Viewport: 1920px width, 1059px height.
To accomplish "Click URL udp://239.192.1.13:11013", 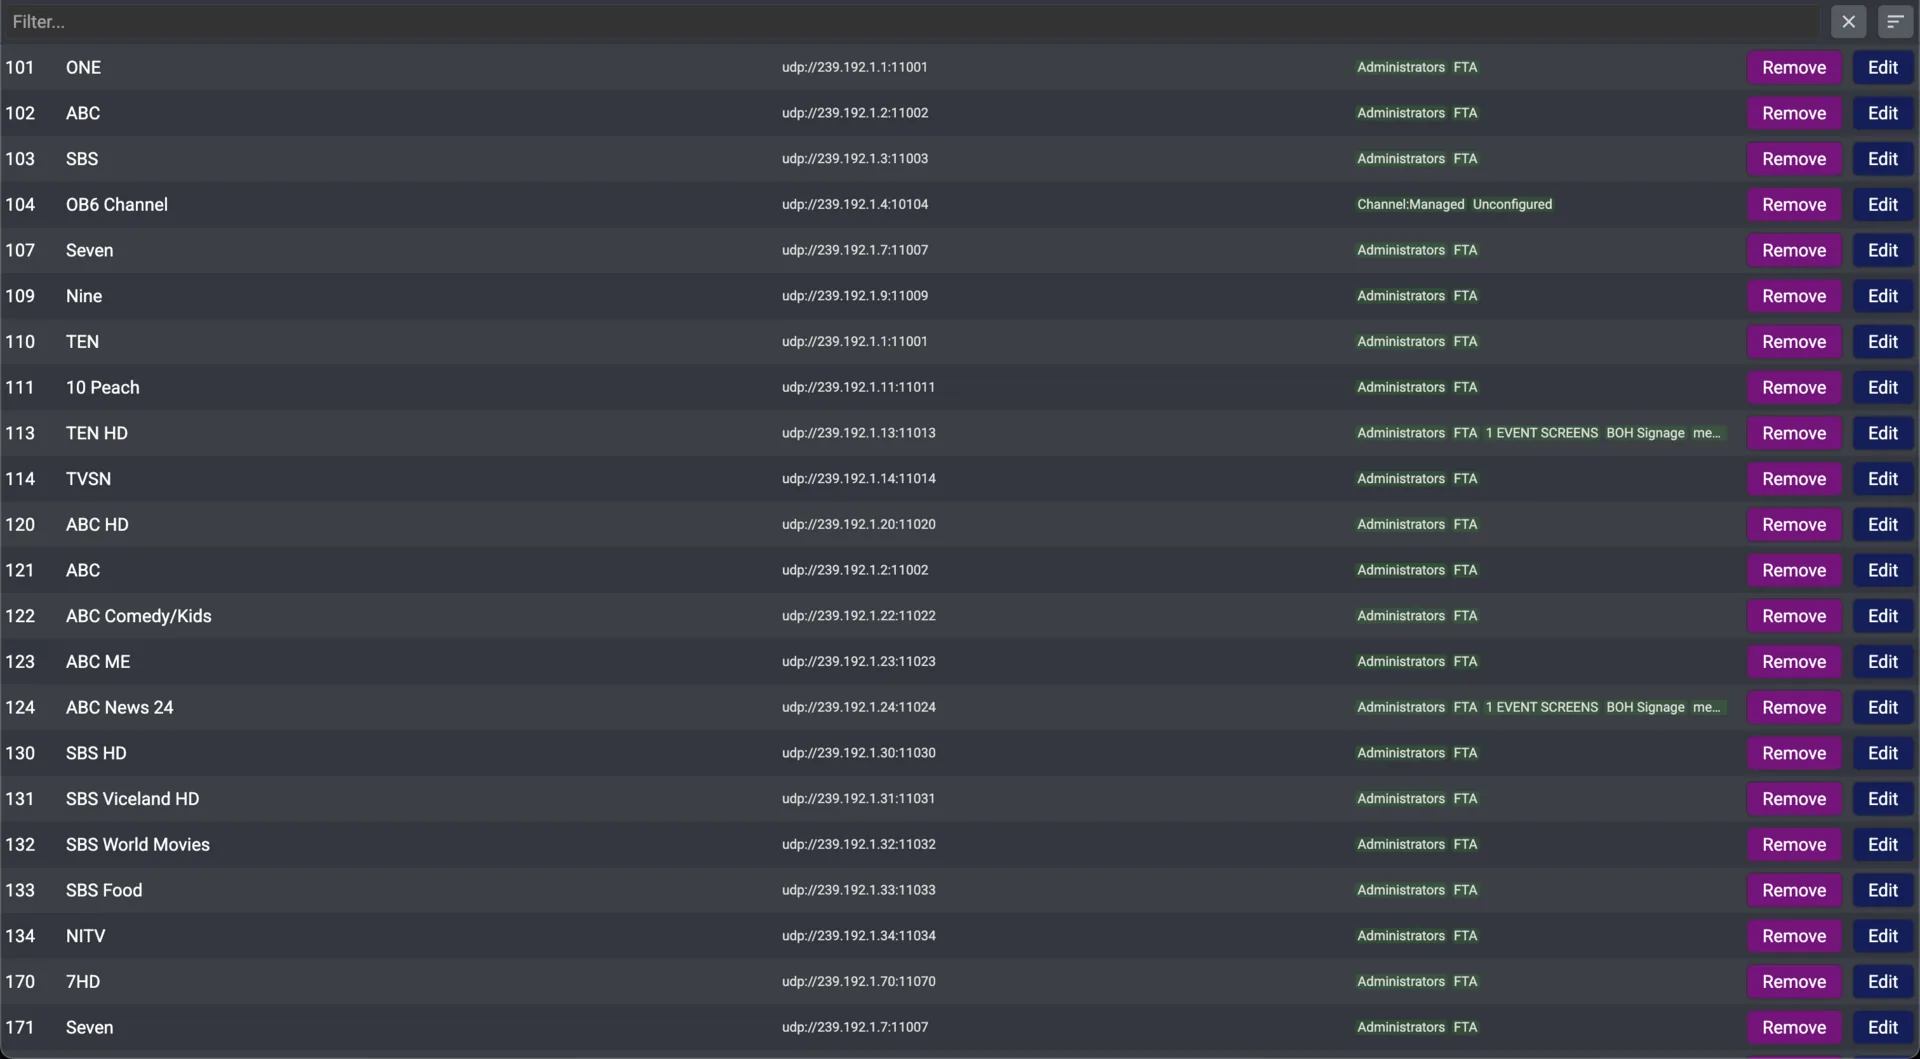I will point(859,433).
